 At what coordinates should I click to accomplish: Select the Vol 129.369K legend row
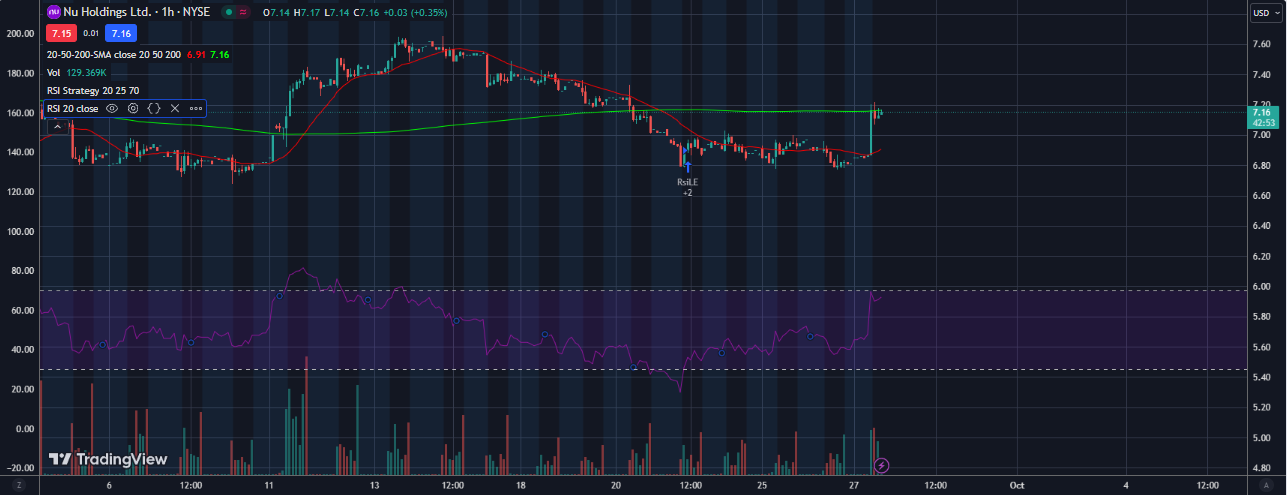[77, 72]
